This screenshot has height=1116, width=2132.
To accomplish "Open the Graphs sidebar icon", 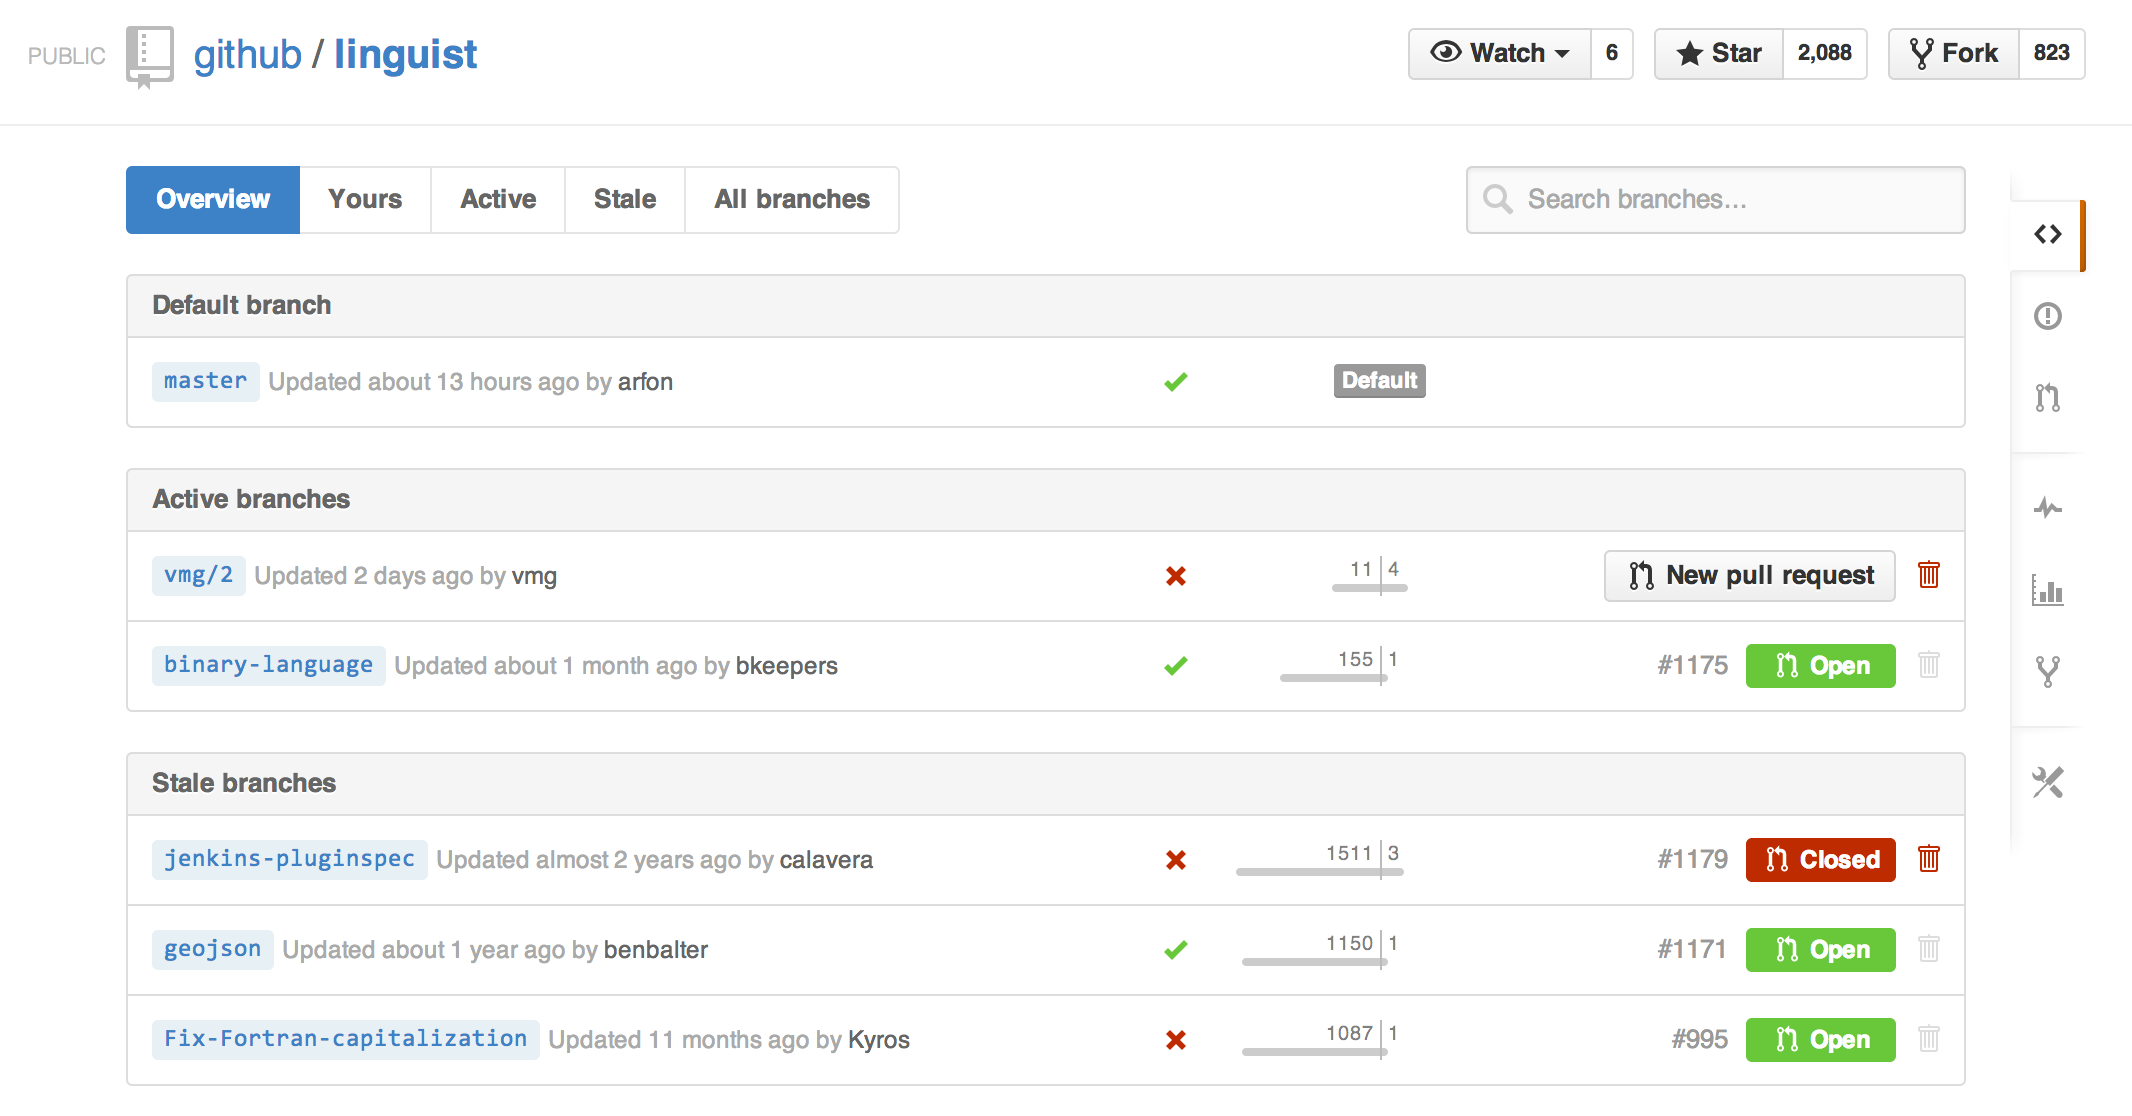I will [2047, 590].
